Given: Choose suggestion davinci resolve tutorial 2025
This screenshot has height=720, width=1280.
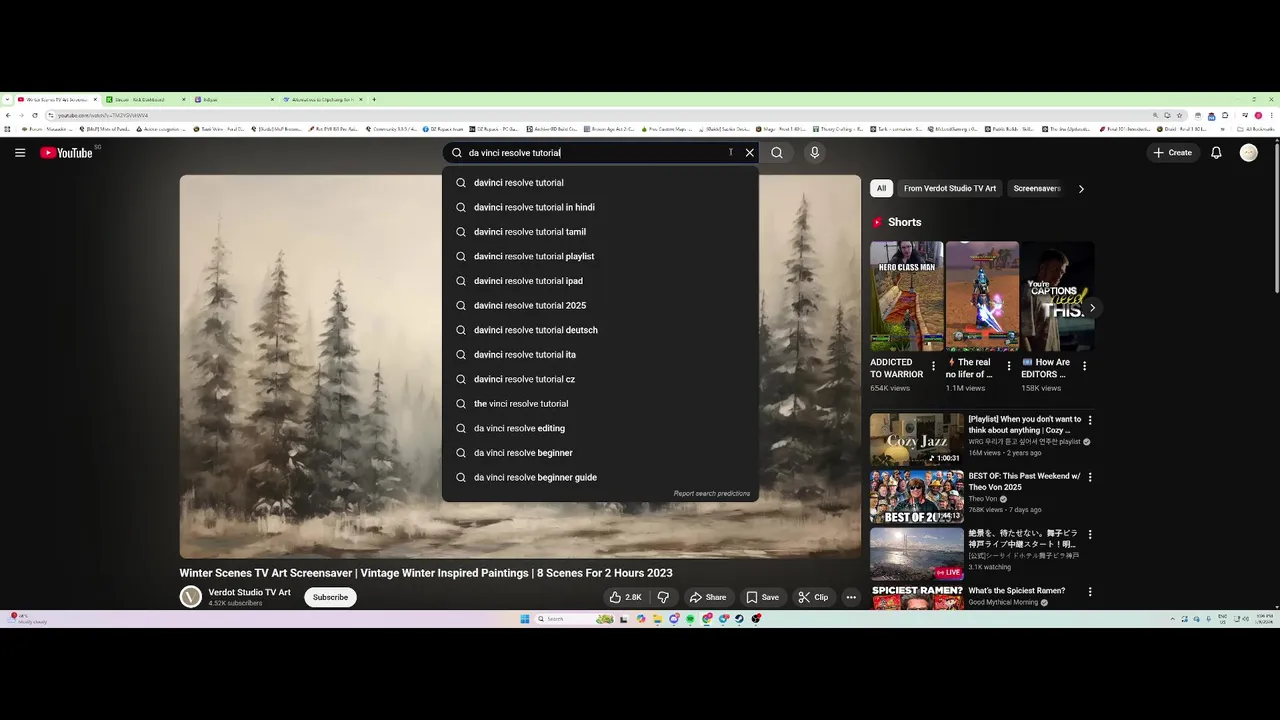Looking at the screenshot, I should [600, 305].
